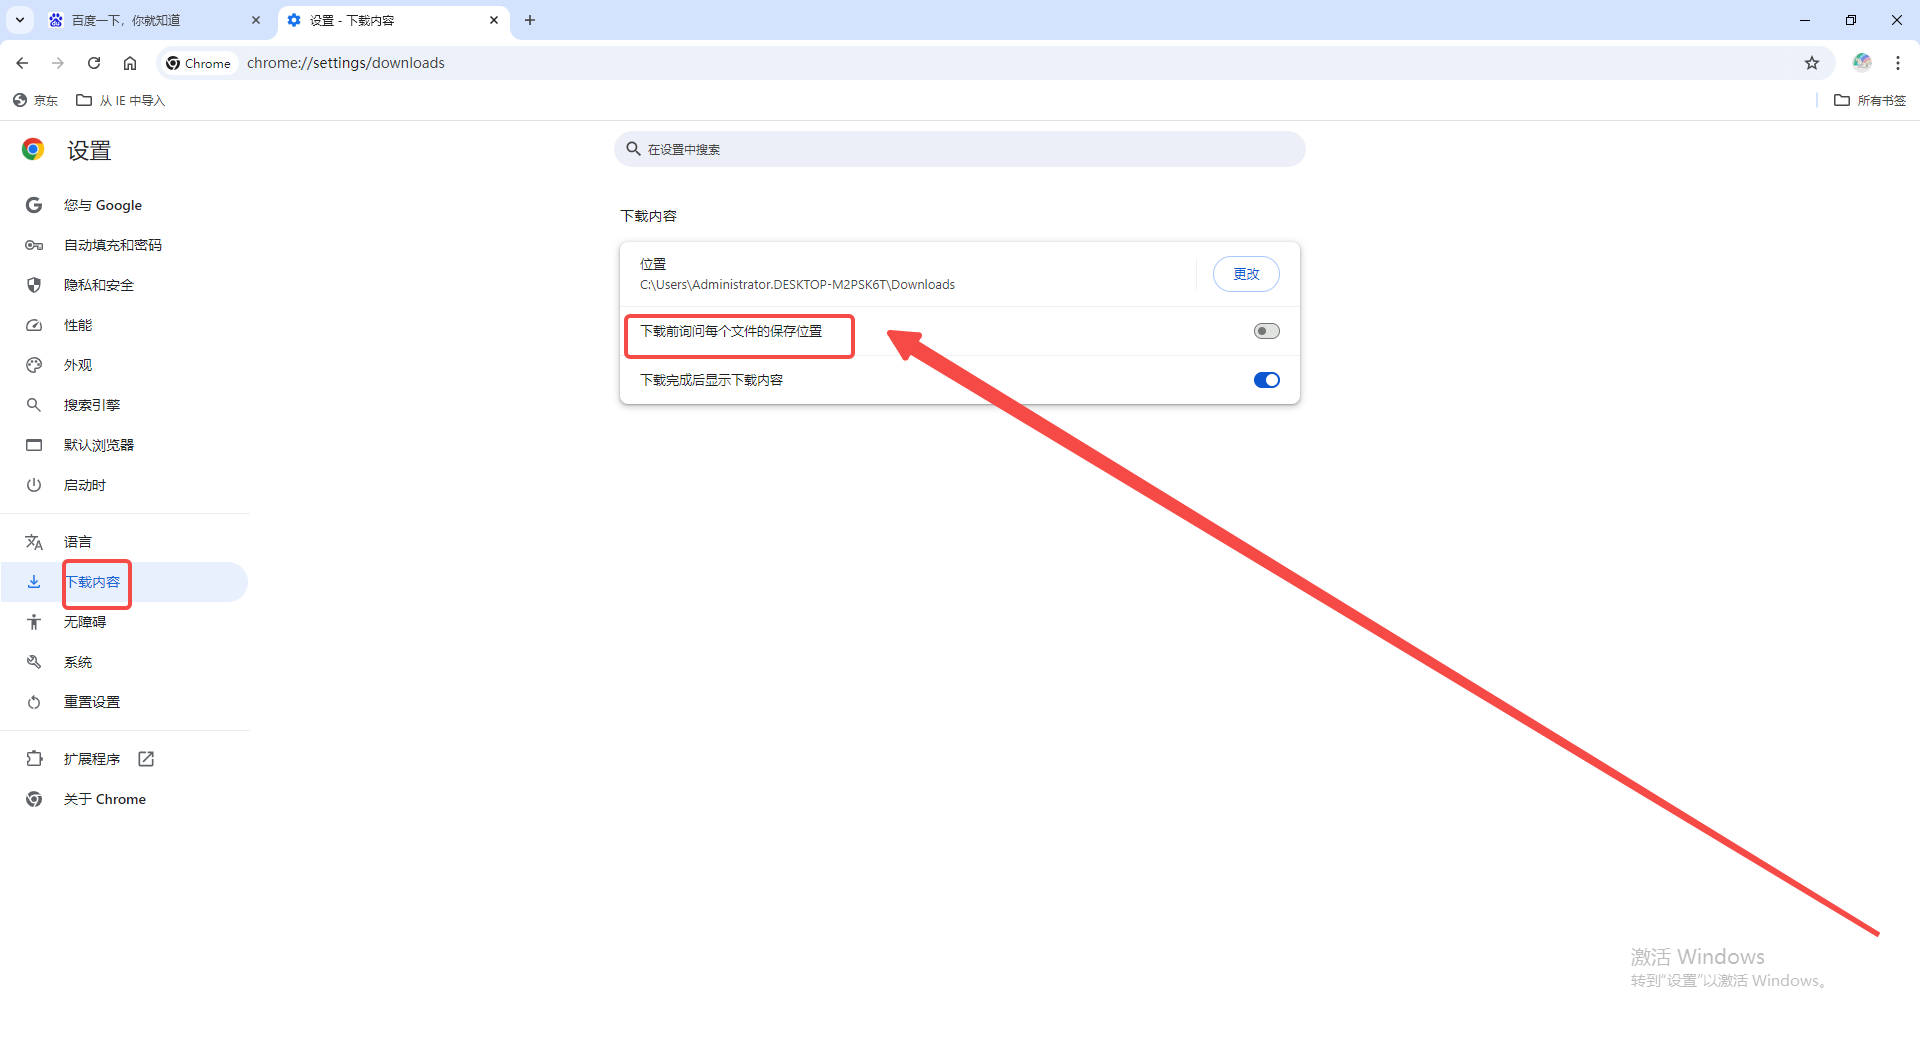1920x1040 pixels.
Task: Click the key icon for 自动填充和密码
Action: tap(34, 245)
